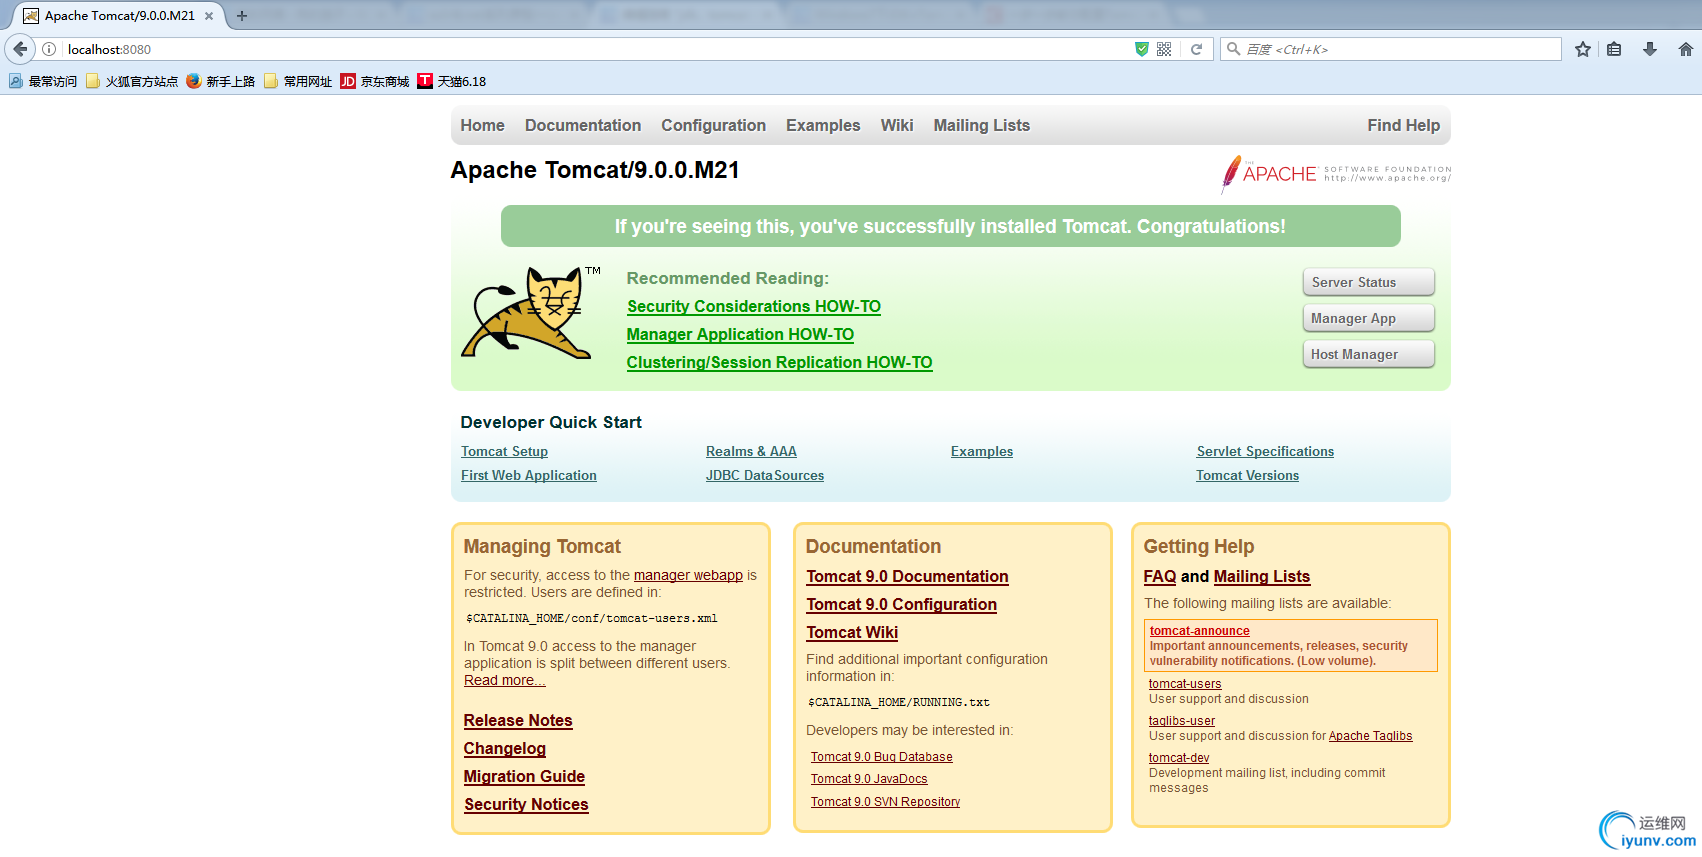Open the QR code icon in address bar

click(1164, 49)
